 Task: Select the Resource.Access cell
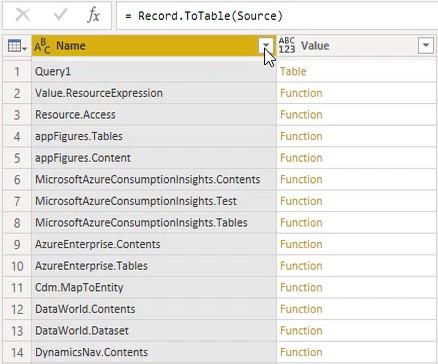(x=154, y=115)
